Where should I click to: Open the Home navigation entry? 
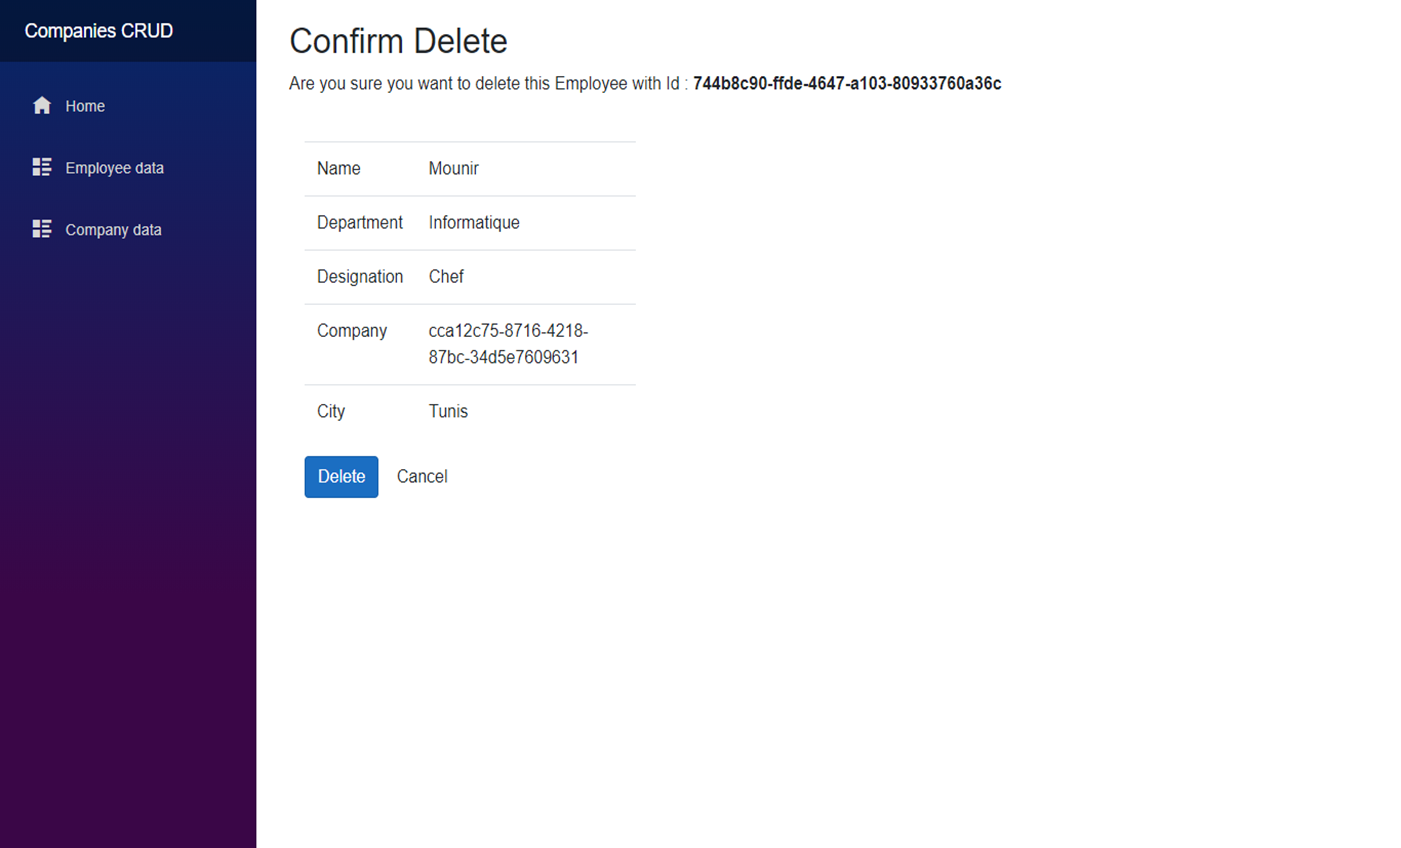[x=85, y=105]
